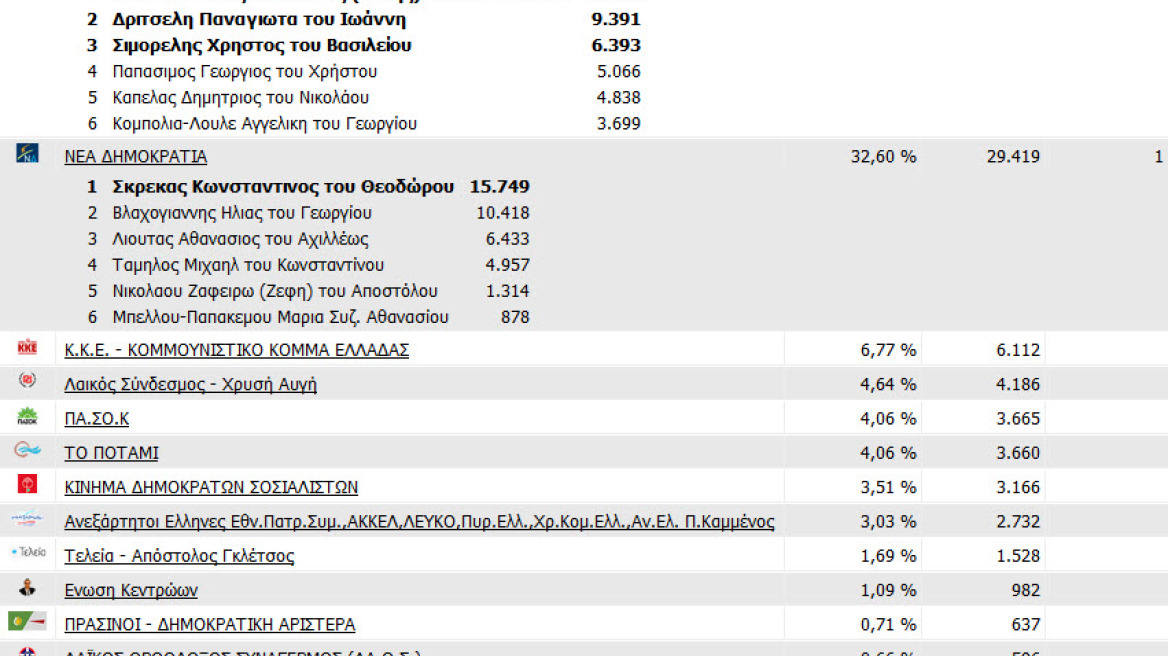This screenshot has height=656, width=1168.
Task: Click the 3.660 votes cell for ΤΟ ΠΟΤΑΜΙ
Action: tap(1018, 453)
